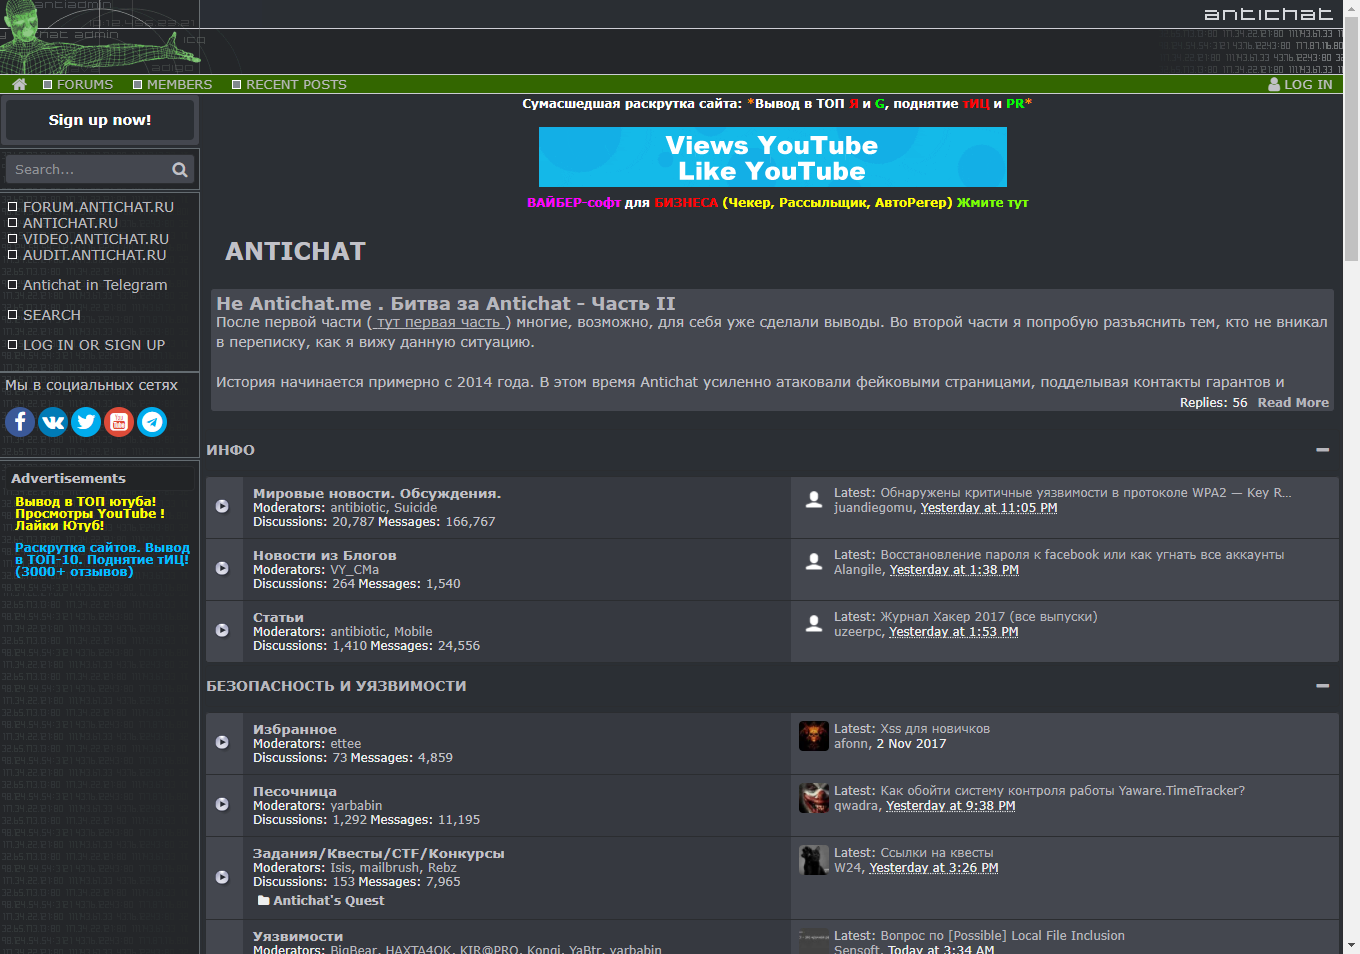The image size is (1360, 954).
Task: Open the тут первая часть link
Action: [x=438, y=322]
